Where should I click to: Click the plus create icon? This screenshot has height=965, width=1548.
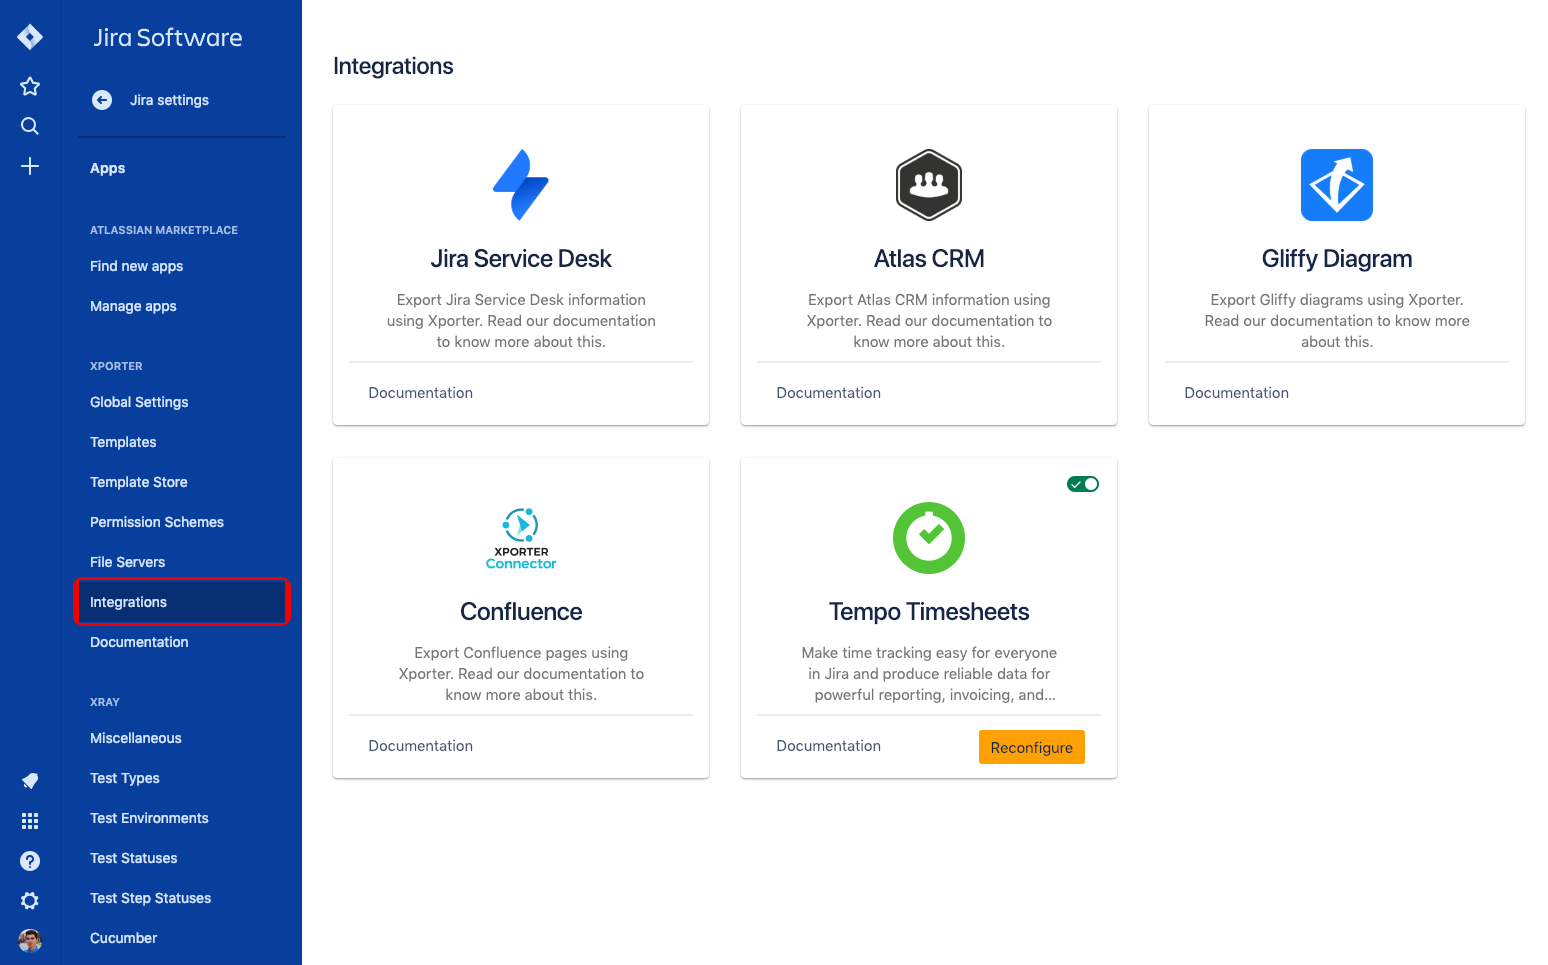(30, 166)
